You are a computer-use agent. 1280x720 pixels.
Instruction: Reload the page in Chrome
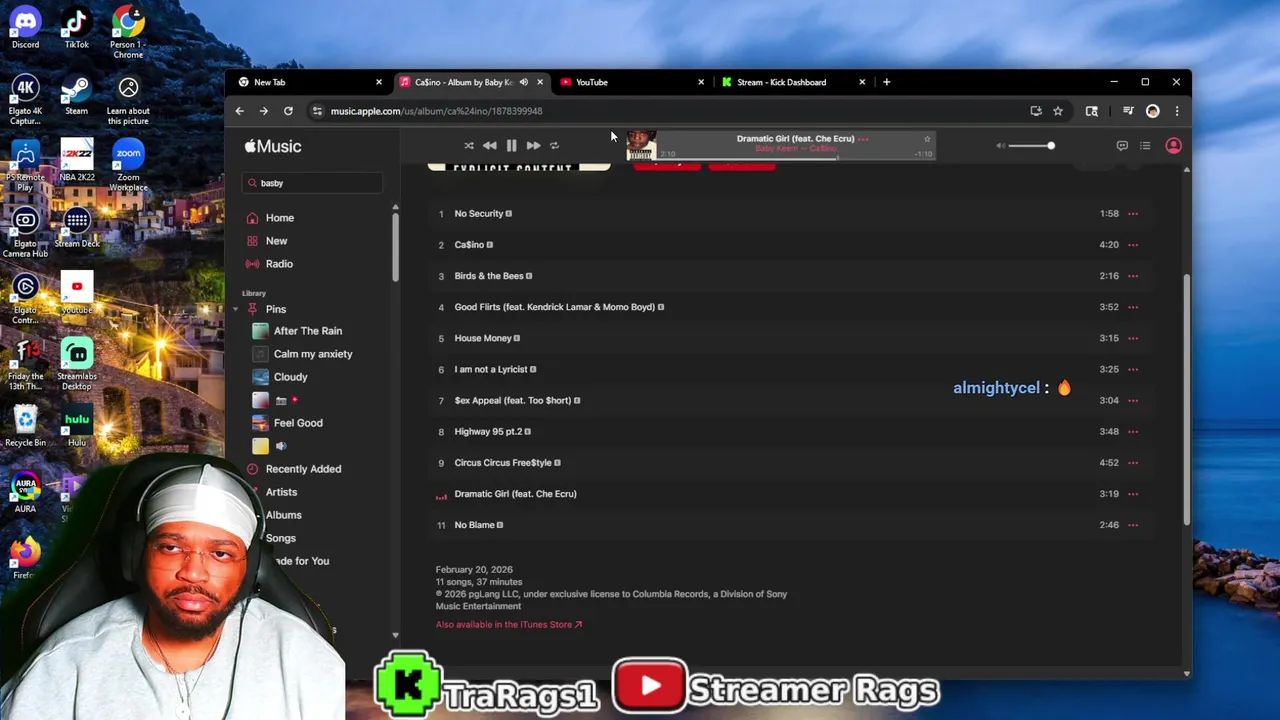click(288, 111)
